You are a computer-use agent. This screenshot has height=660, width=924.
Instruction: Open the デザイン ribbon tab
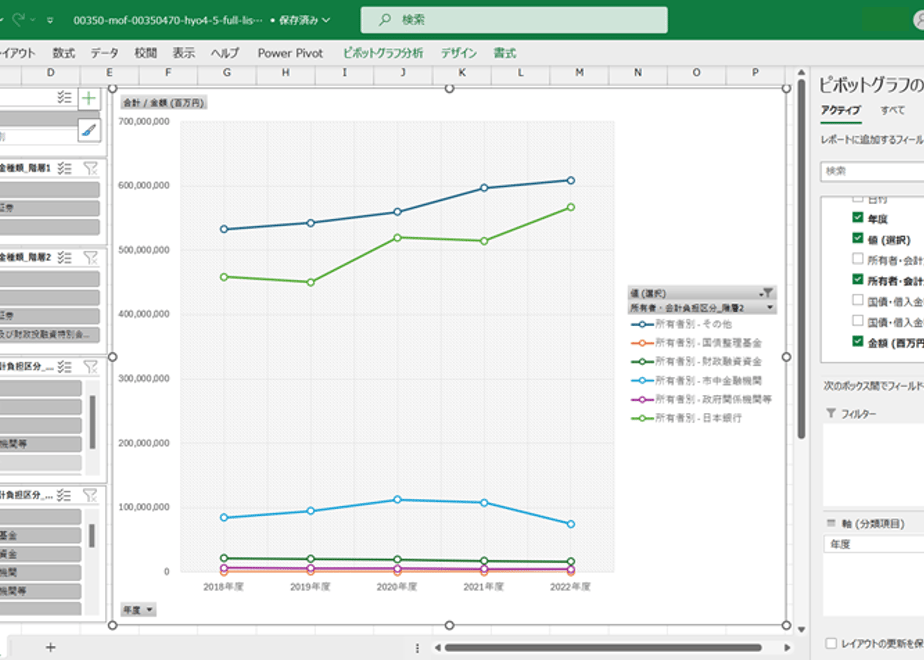click(458, 53)
